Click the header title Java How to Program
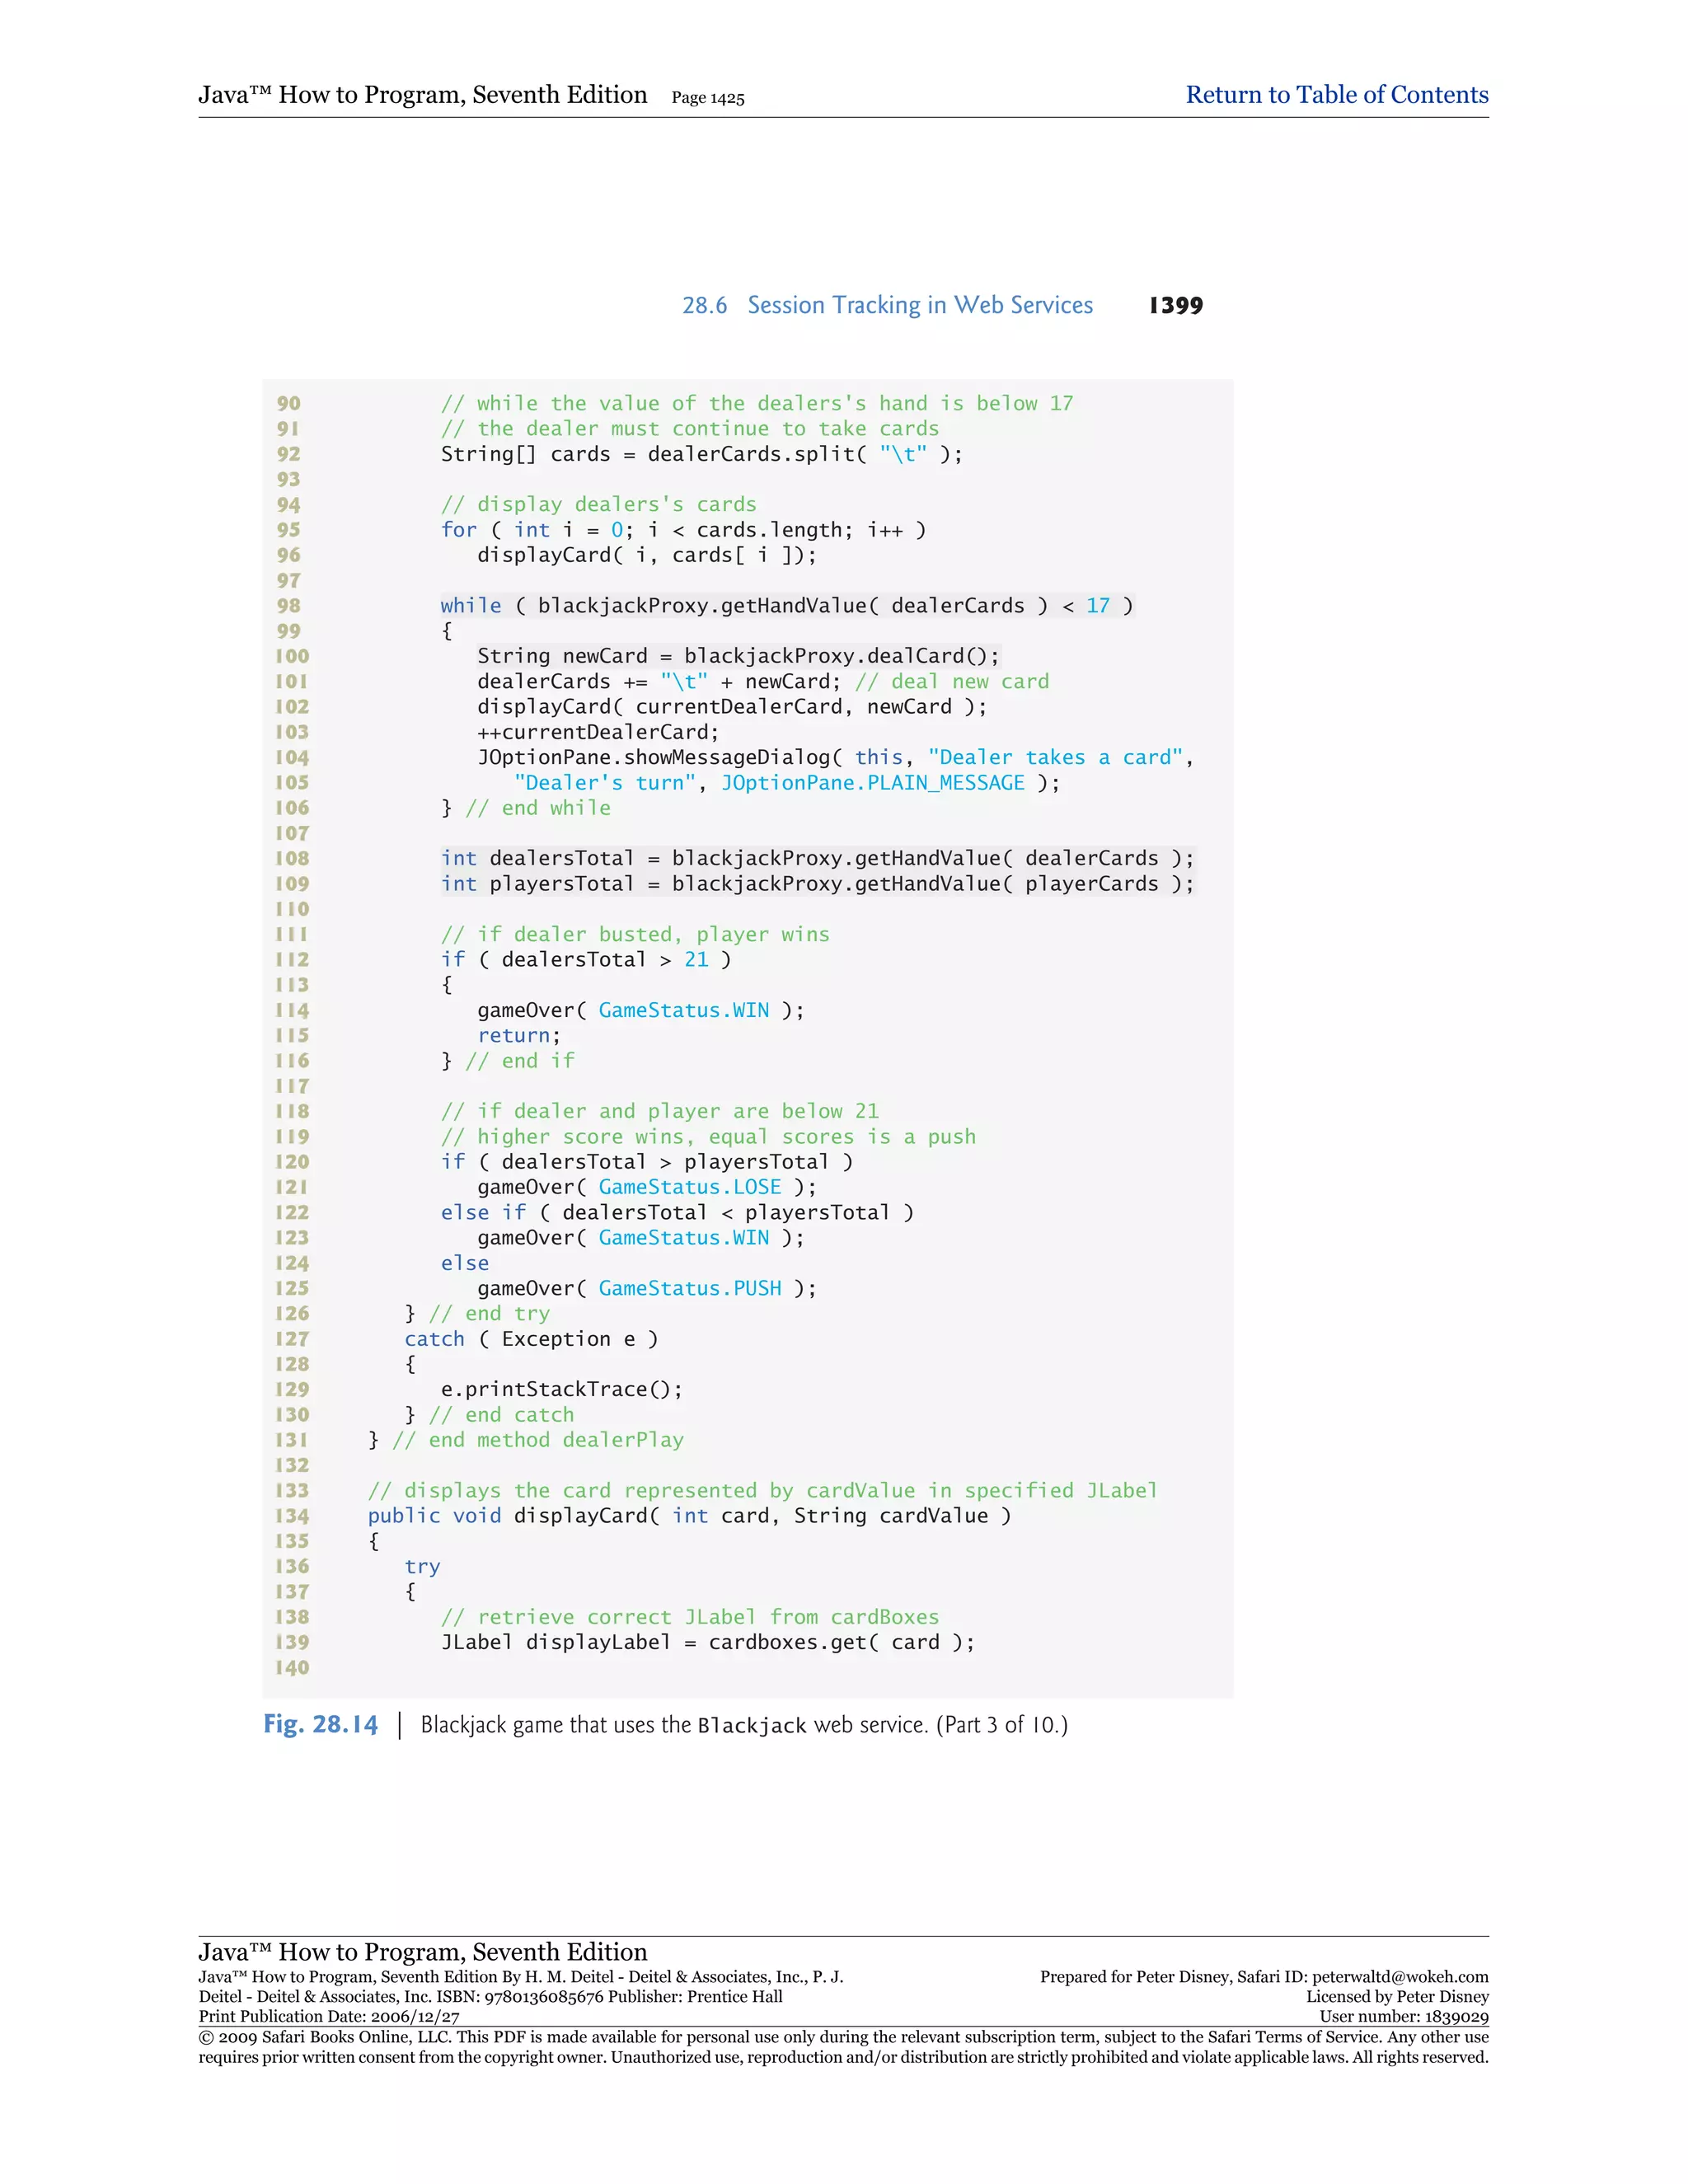 [422, 95]
